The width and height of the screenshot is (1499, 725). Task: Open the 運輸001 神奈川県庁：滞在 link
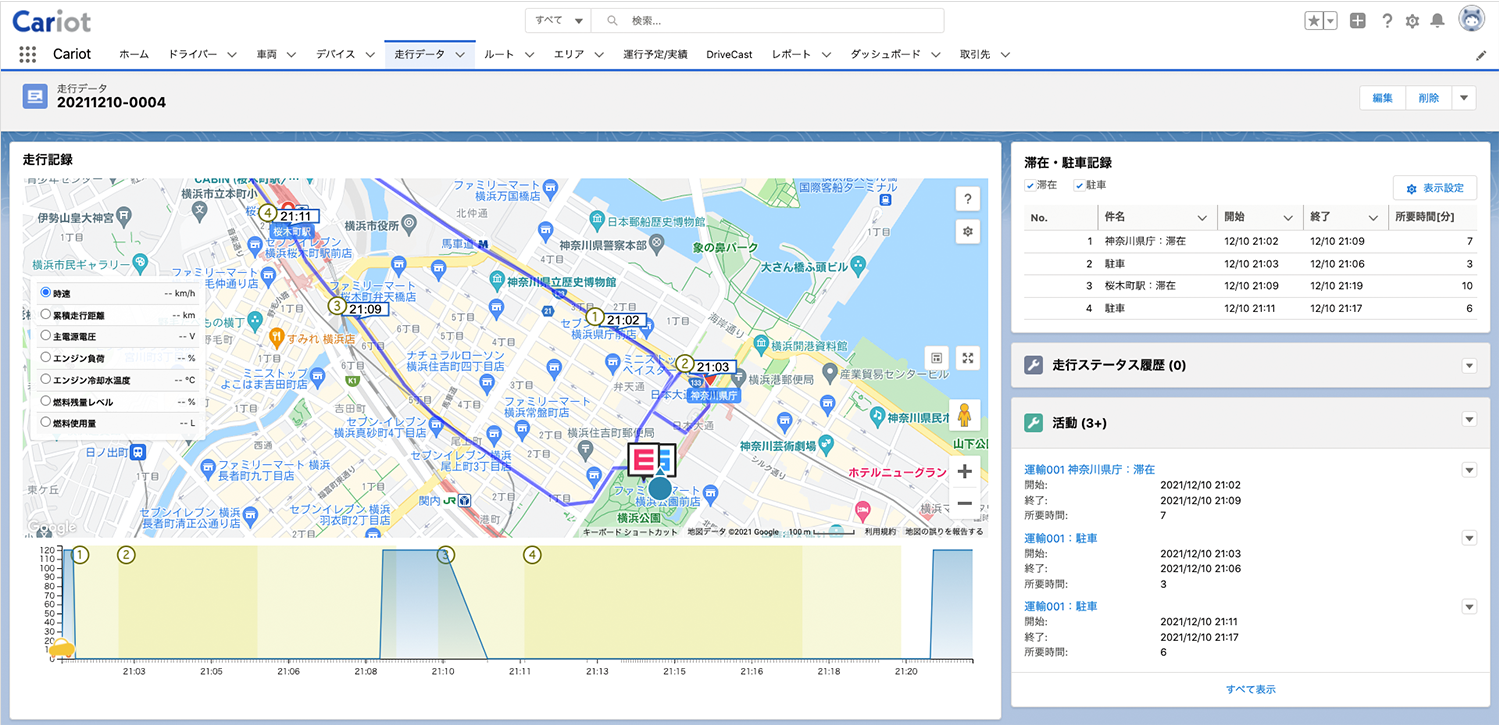(x=1089, y=469)
